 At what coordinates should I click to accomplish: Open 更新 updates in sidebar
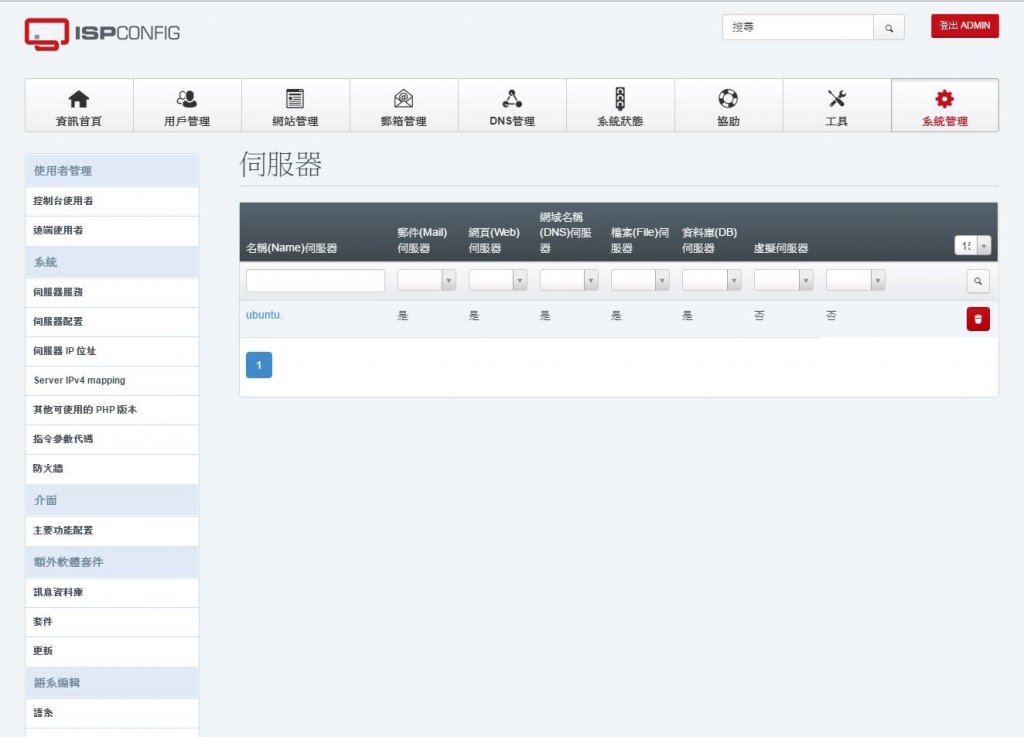click(x=112, y=651)
